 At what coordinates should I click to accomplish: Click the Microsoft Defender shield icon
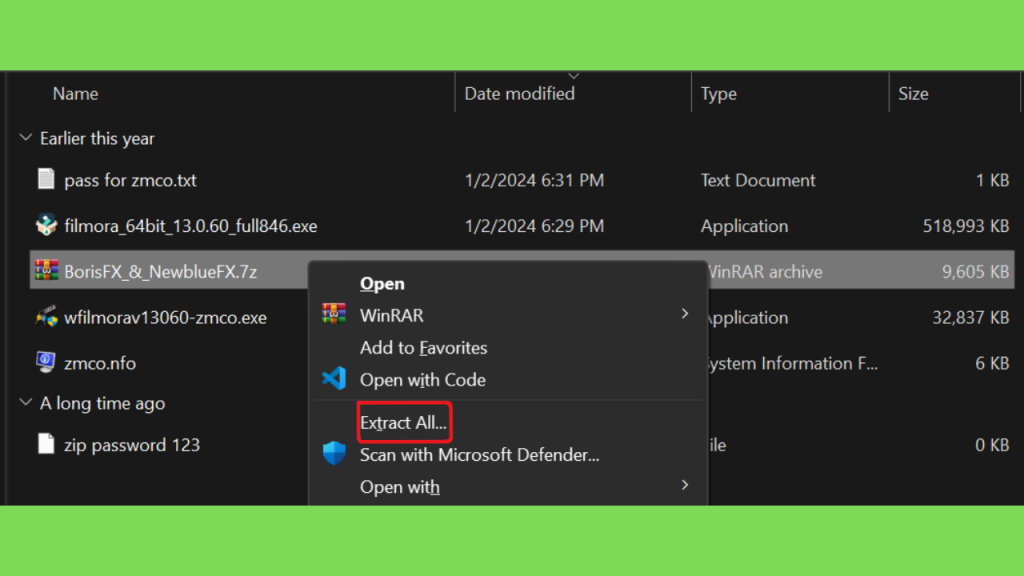[334, 453]
